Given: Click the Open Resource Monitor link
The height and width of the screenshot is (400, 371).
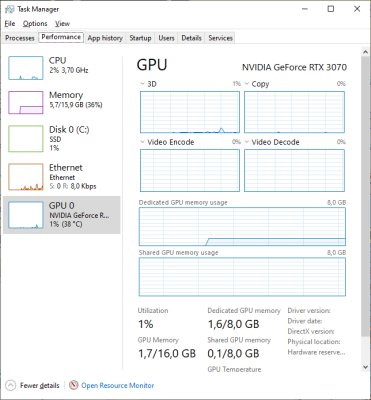Looking at the screenshot, I should pos(118,386).
